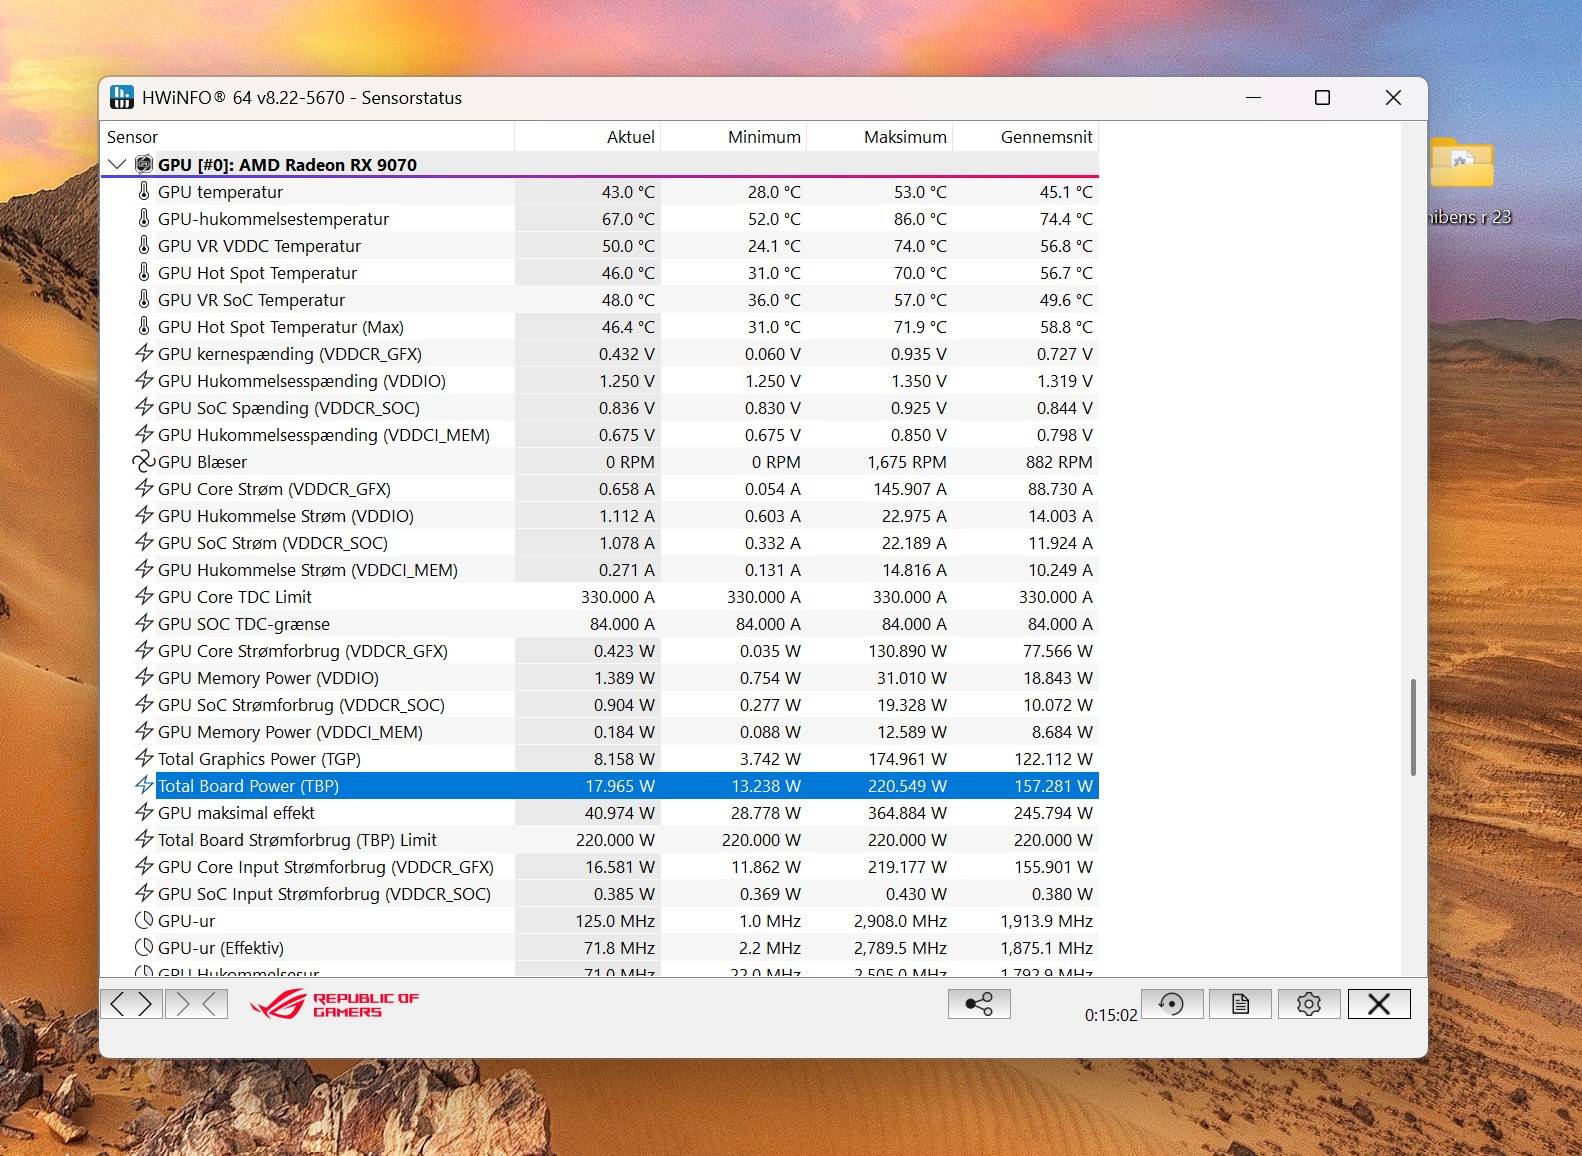This screenshot has width=1582, height=1156.
Task: Select GPU SoC Strømforbrug (VDDCR_SOC) row label
Action: [301, 704]
